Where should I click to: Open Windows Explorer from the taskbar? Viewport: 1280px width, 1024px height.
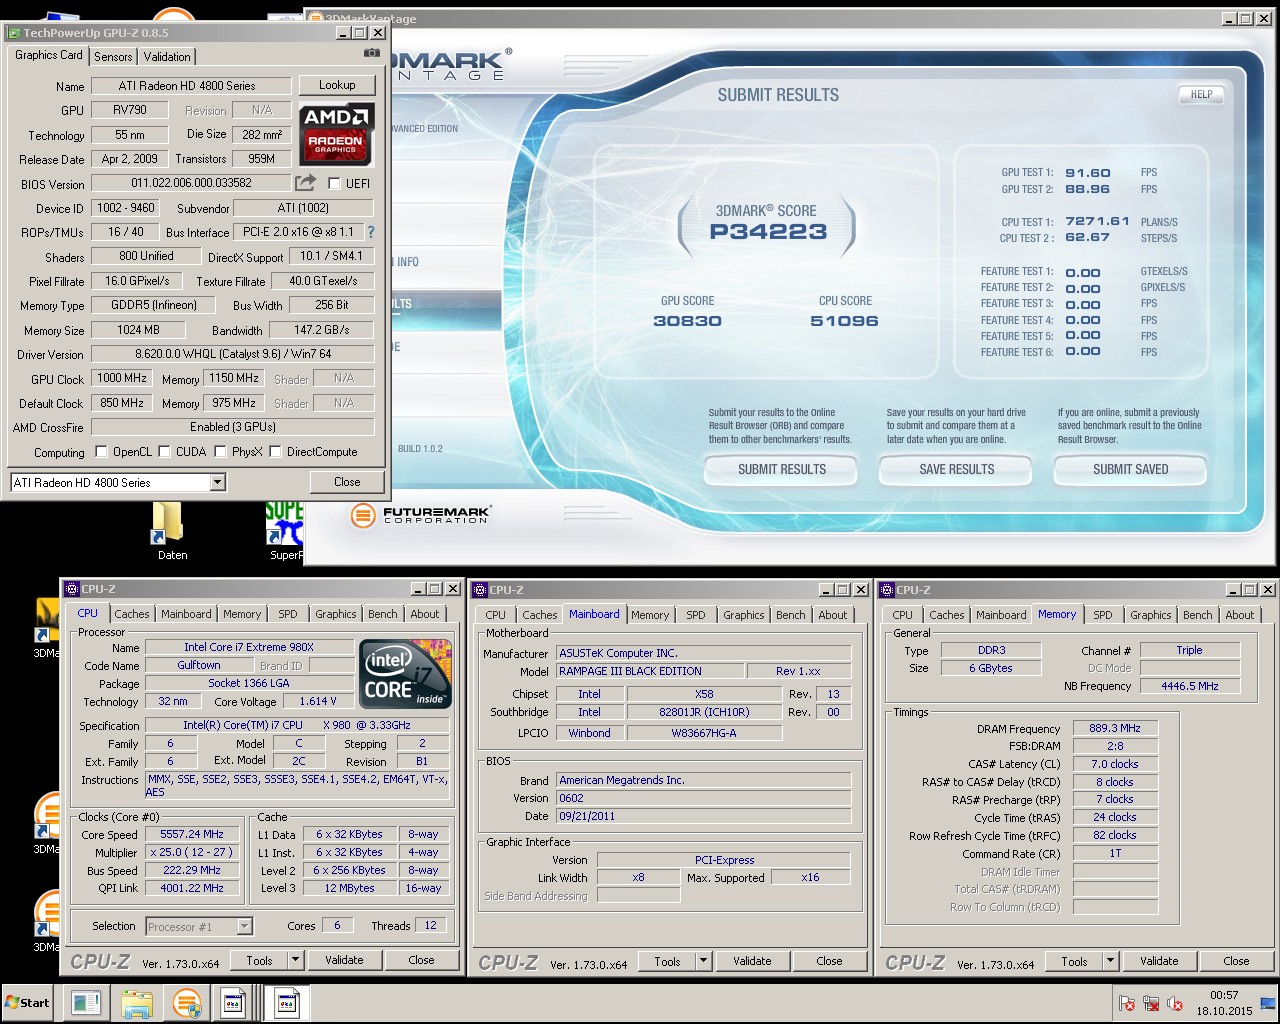137,1002
